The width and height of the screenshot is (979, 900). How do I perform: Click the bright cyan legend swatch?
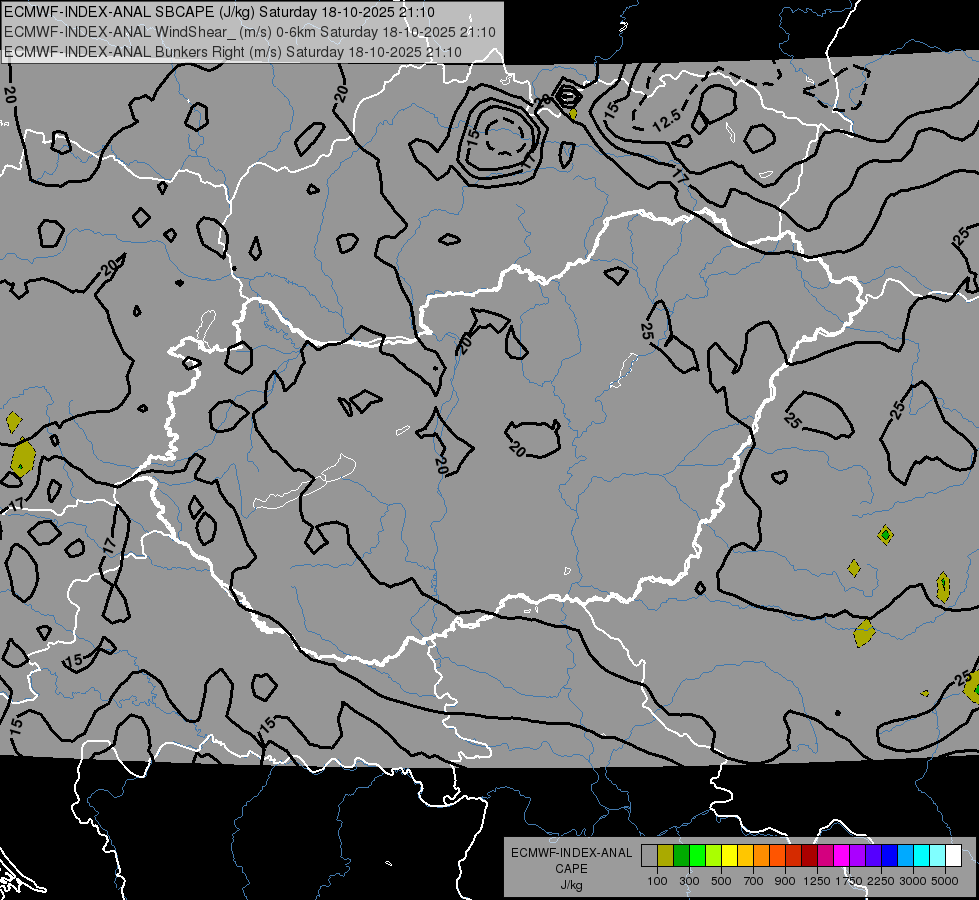point(922,856)
